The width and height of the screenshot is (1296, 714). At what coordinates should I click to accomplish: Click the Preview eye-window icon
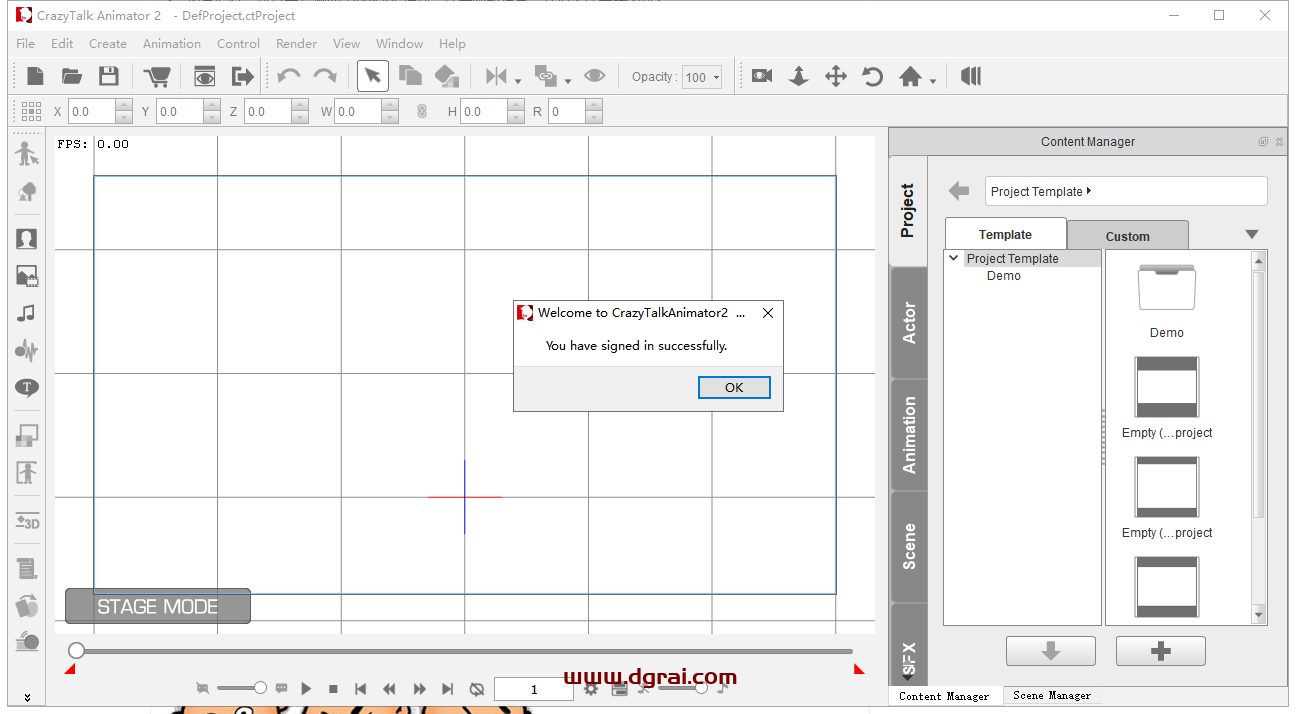point(205,76)
